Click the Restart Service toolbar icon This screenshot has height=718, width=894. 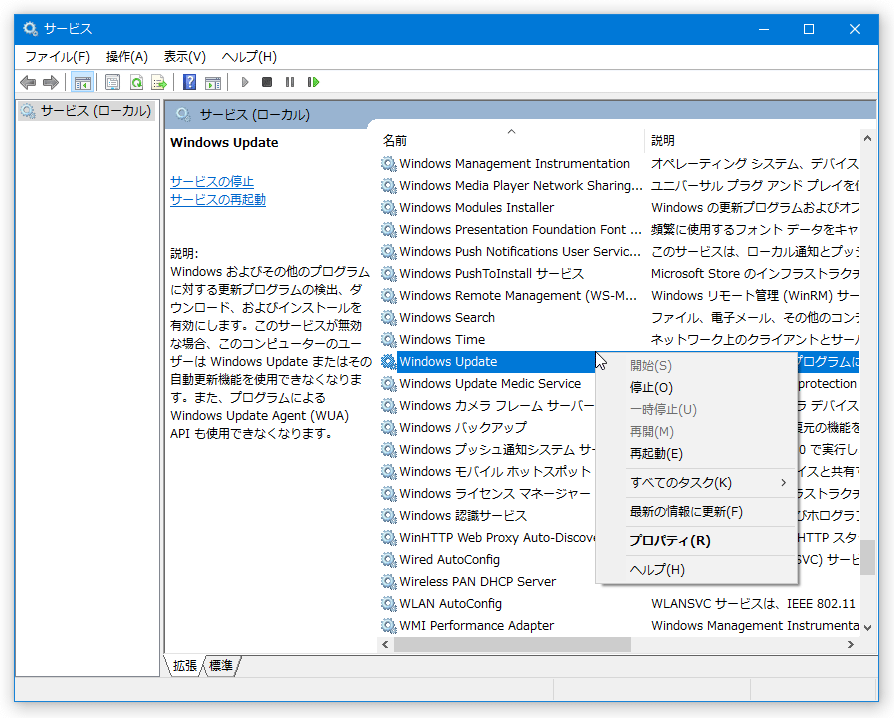click(313, 83)
